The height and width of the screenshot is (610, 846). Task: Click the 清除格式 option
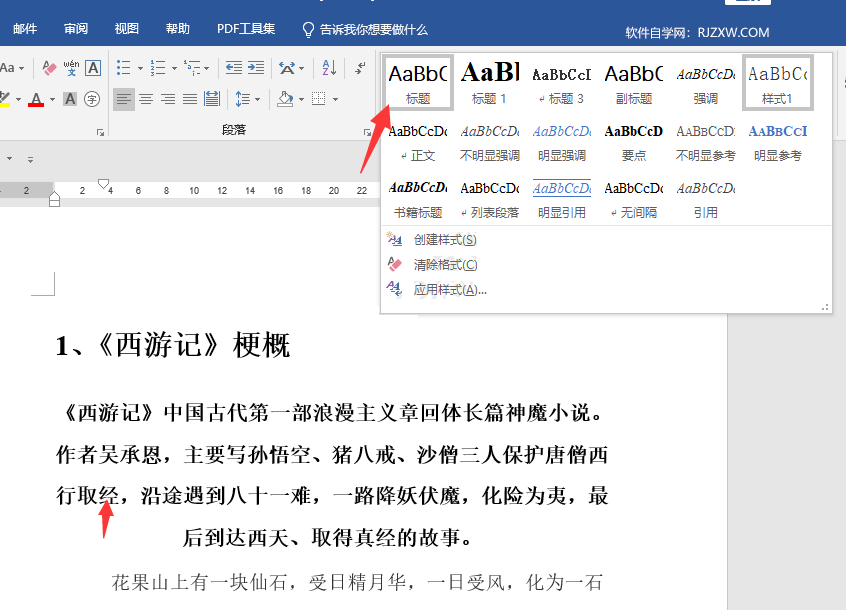(444, 263)
